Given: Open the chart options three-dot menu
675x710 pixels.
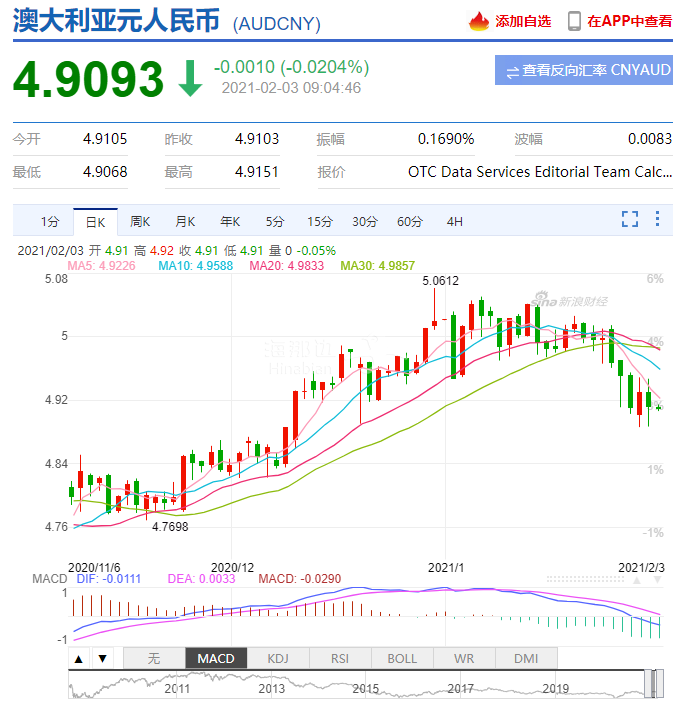Looking at the screenshot, I should [x=657, y=219].
